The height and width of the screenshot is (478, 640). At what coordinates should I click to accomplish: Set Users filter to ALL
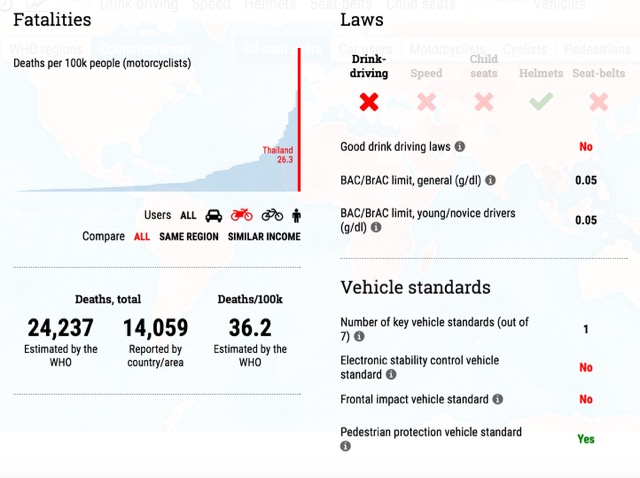[188, 215]
